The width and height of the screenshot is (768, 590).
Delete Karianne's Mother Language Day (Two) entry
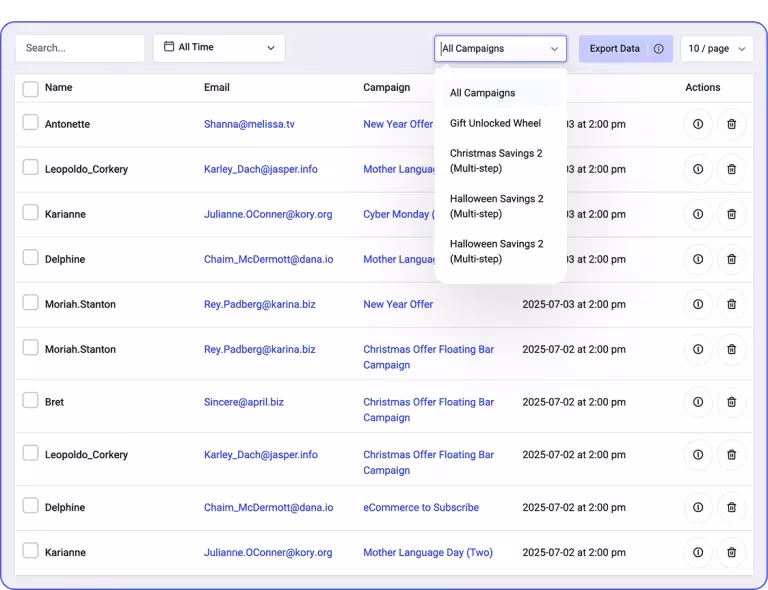click(731, 553)
